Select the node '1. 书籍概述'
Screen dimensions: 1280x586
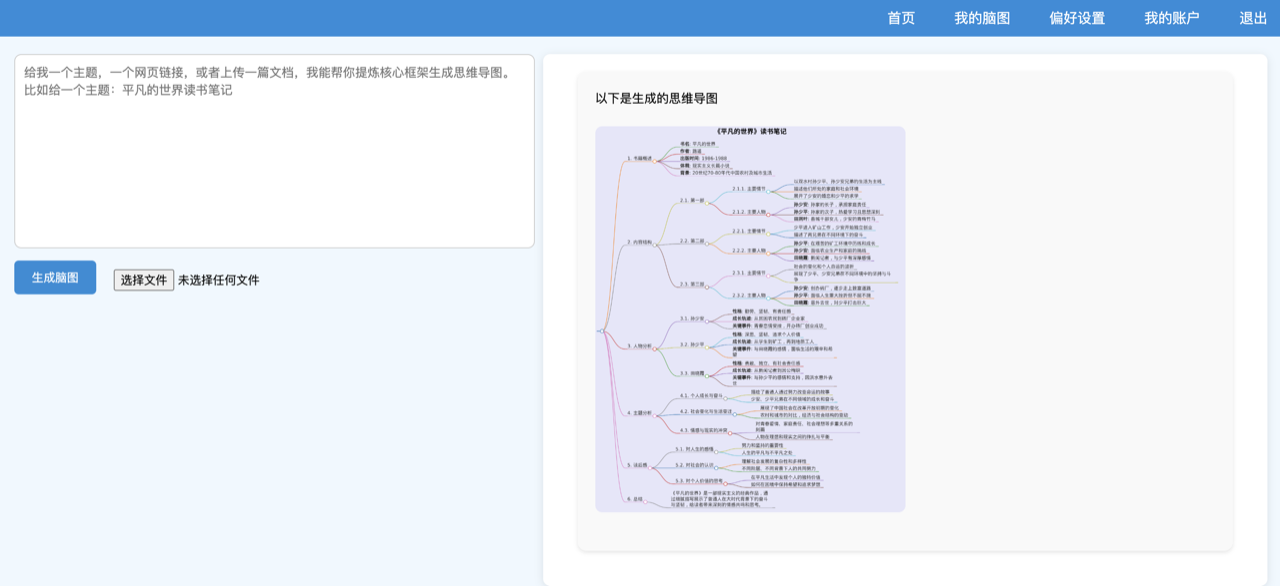[640, 158]
